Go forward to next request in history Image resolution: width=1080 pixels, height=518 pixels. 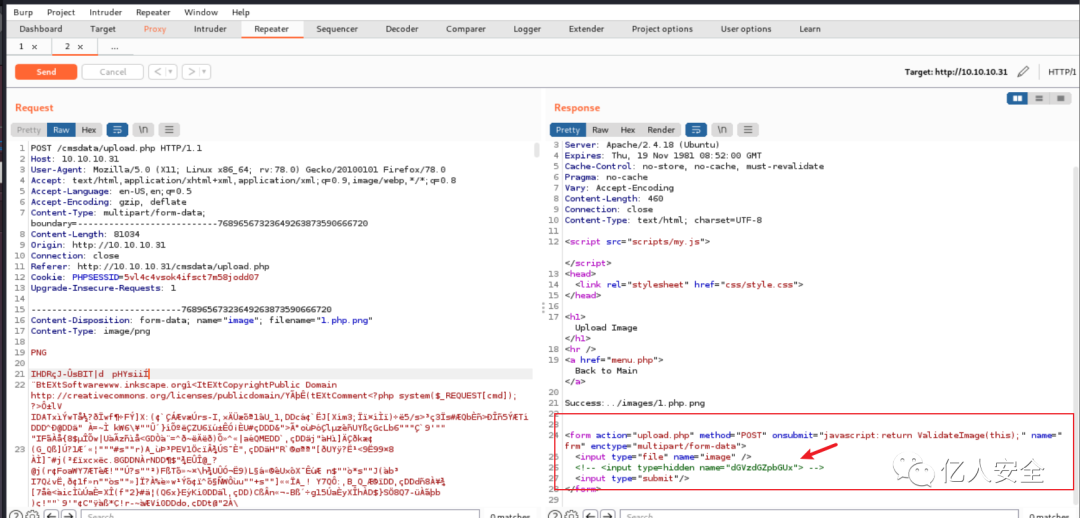(x=191, y=72)
